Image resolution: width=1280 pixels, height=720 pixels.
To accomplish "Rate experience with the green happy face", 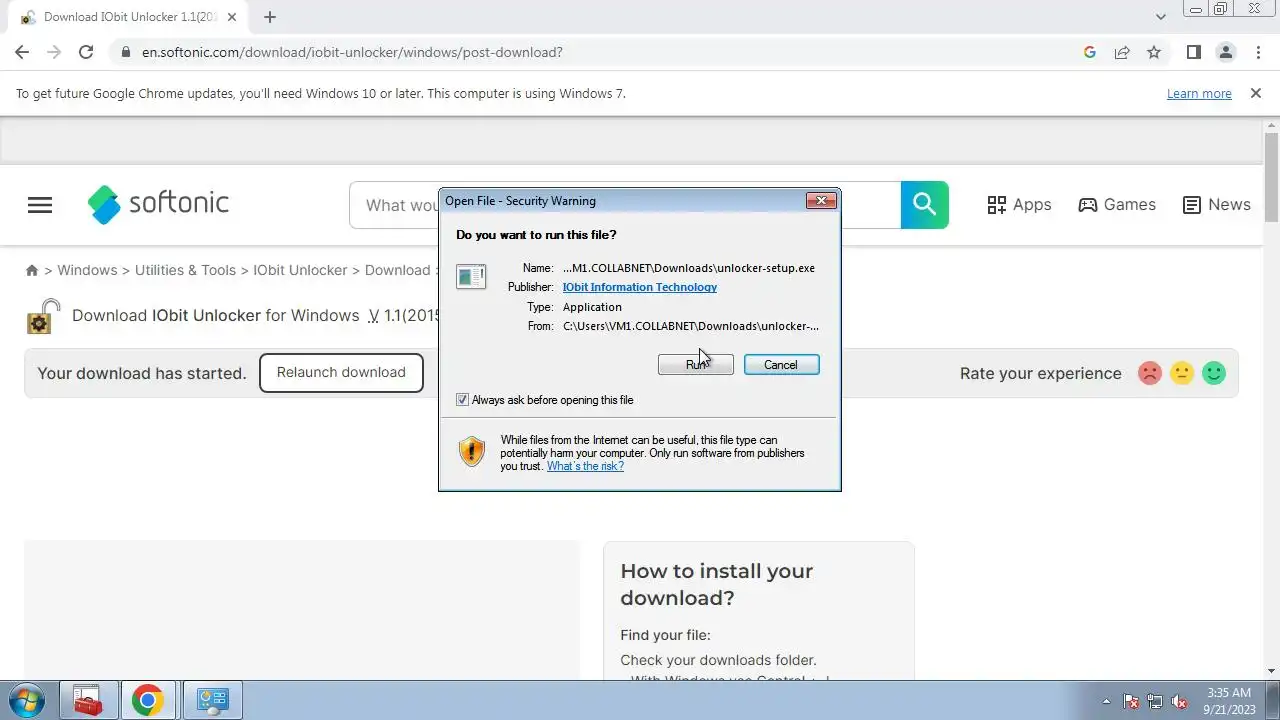I will (x=1214, y=373).
